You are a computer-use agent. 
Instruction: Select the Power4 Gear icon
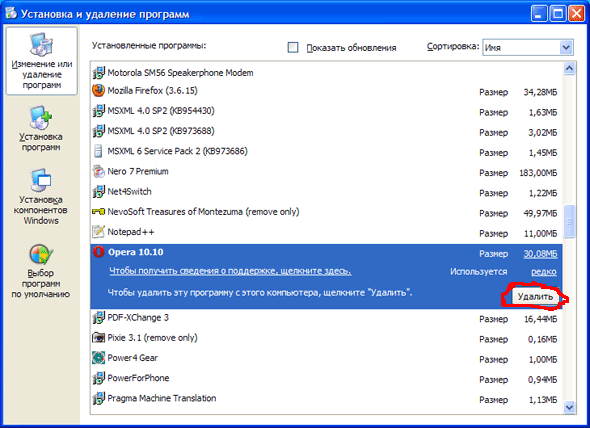[x=98, y=358]
